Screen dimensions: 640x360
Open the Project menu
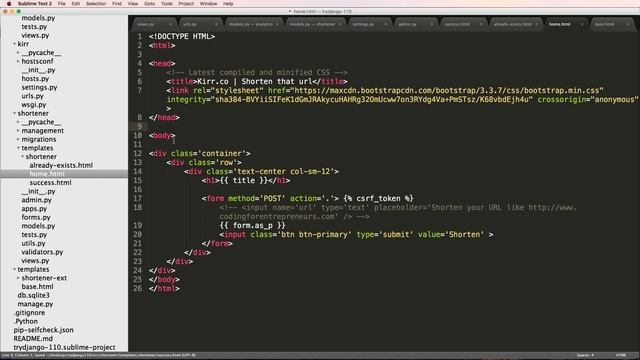186,4
